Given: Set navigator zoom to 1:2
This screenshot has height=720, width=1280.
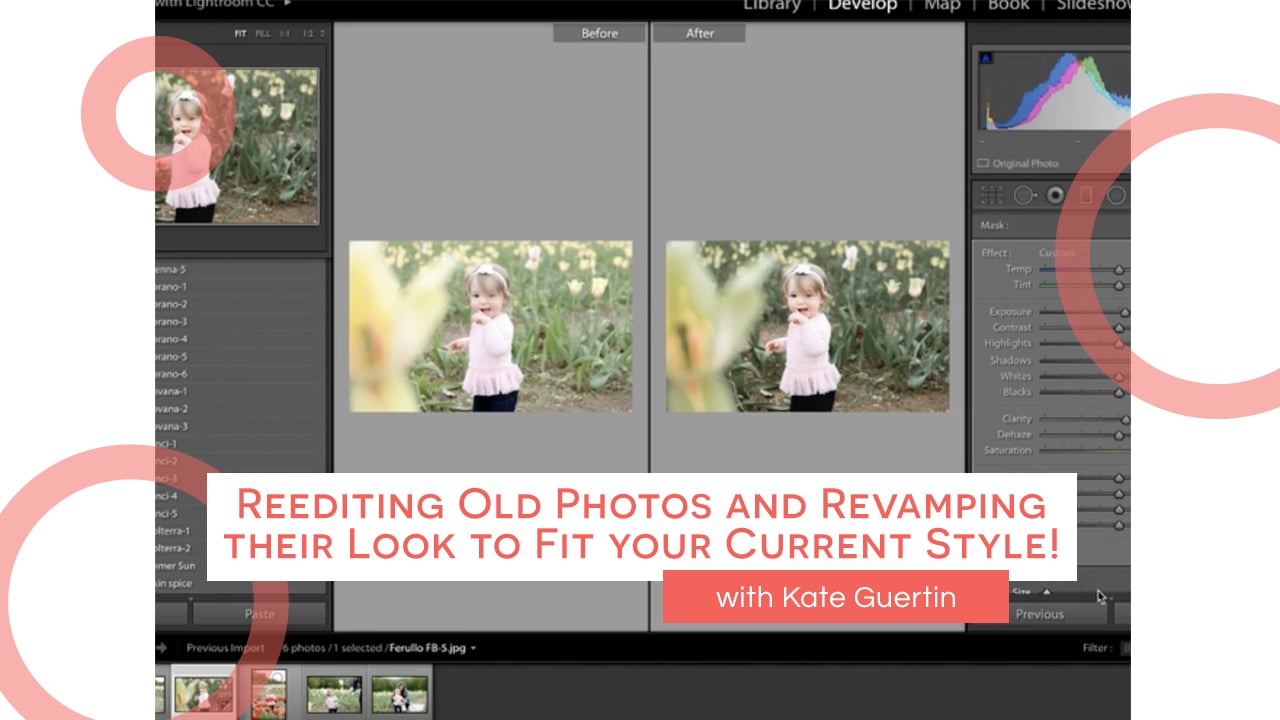Looking at the screenshot, I should pos(308,33).
